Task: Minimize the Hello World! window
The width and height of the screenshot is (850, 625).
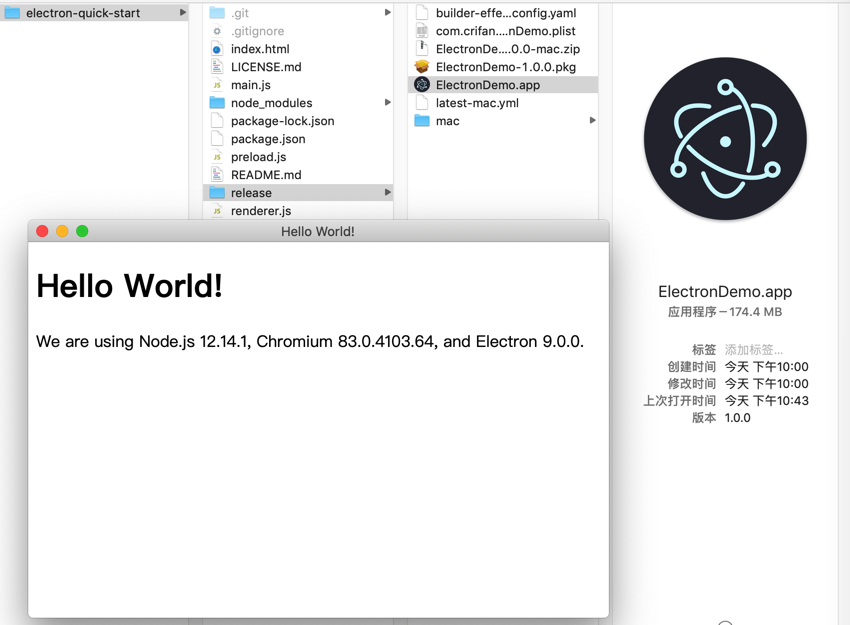Action: point(62,231)
